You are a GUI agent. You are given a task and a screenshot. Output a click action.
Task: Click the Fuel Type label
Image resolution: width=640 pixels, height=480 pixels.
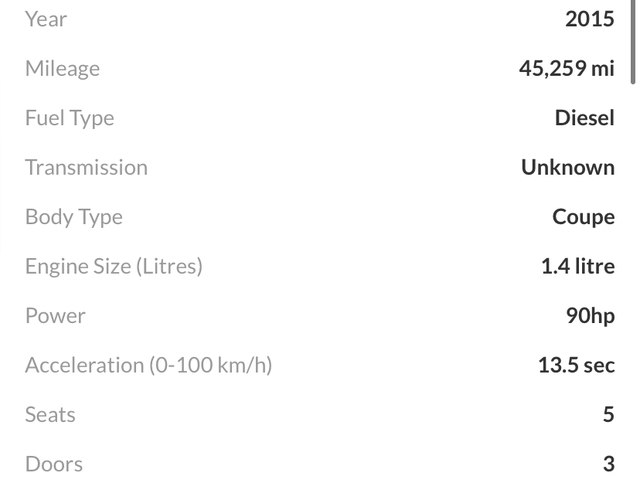[x=69, y=118]
